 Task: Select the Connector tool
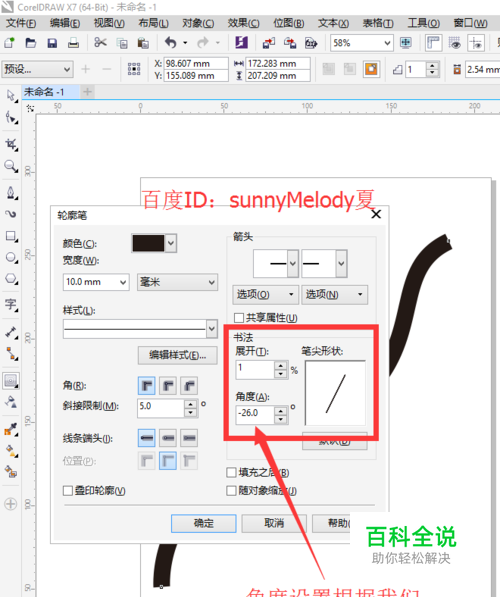coord(11,354)
